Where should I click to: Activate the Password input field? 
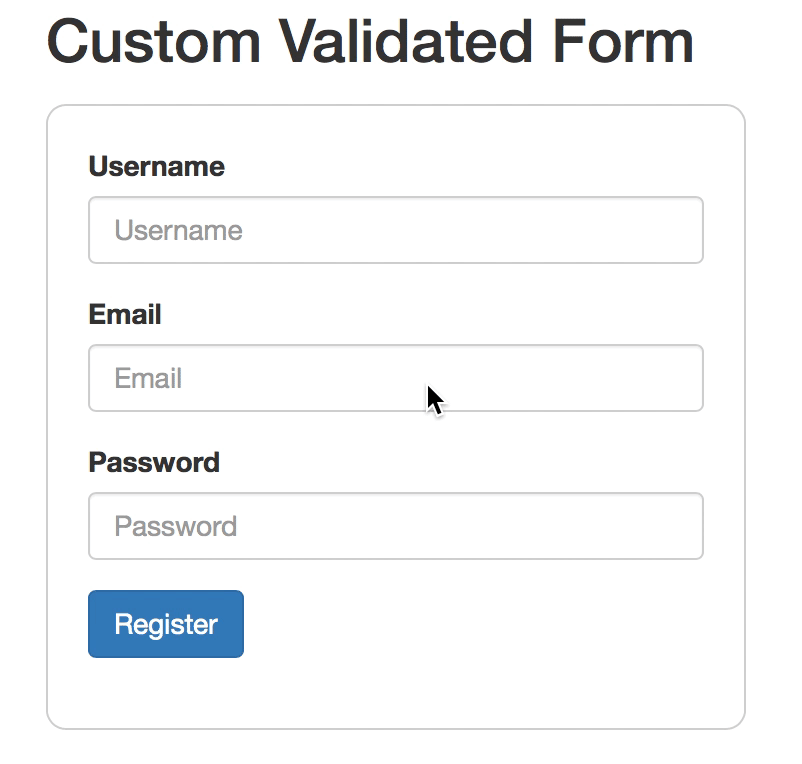coord(396,526)
